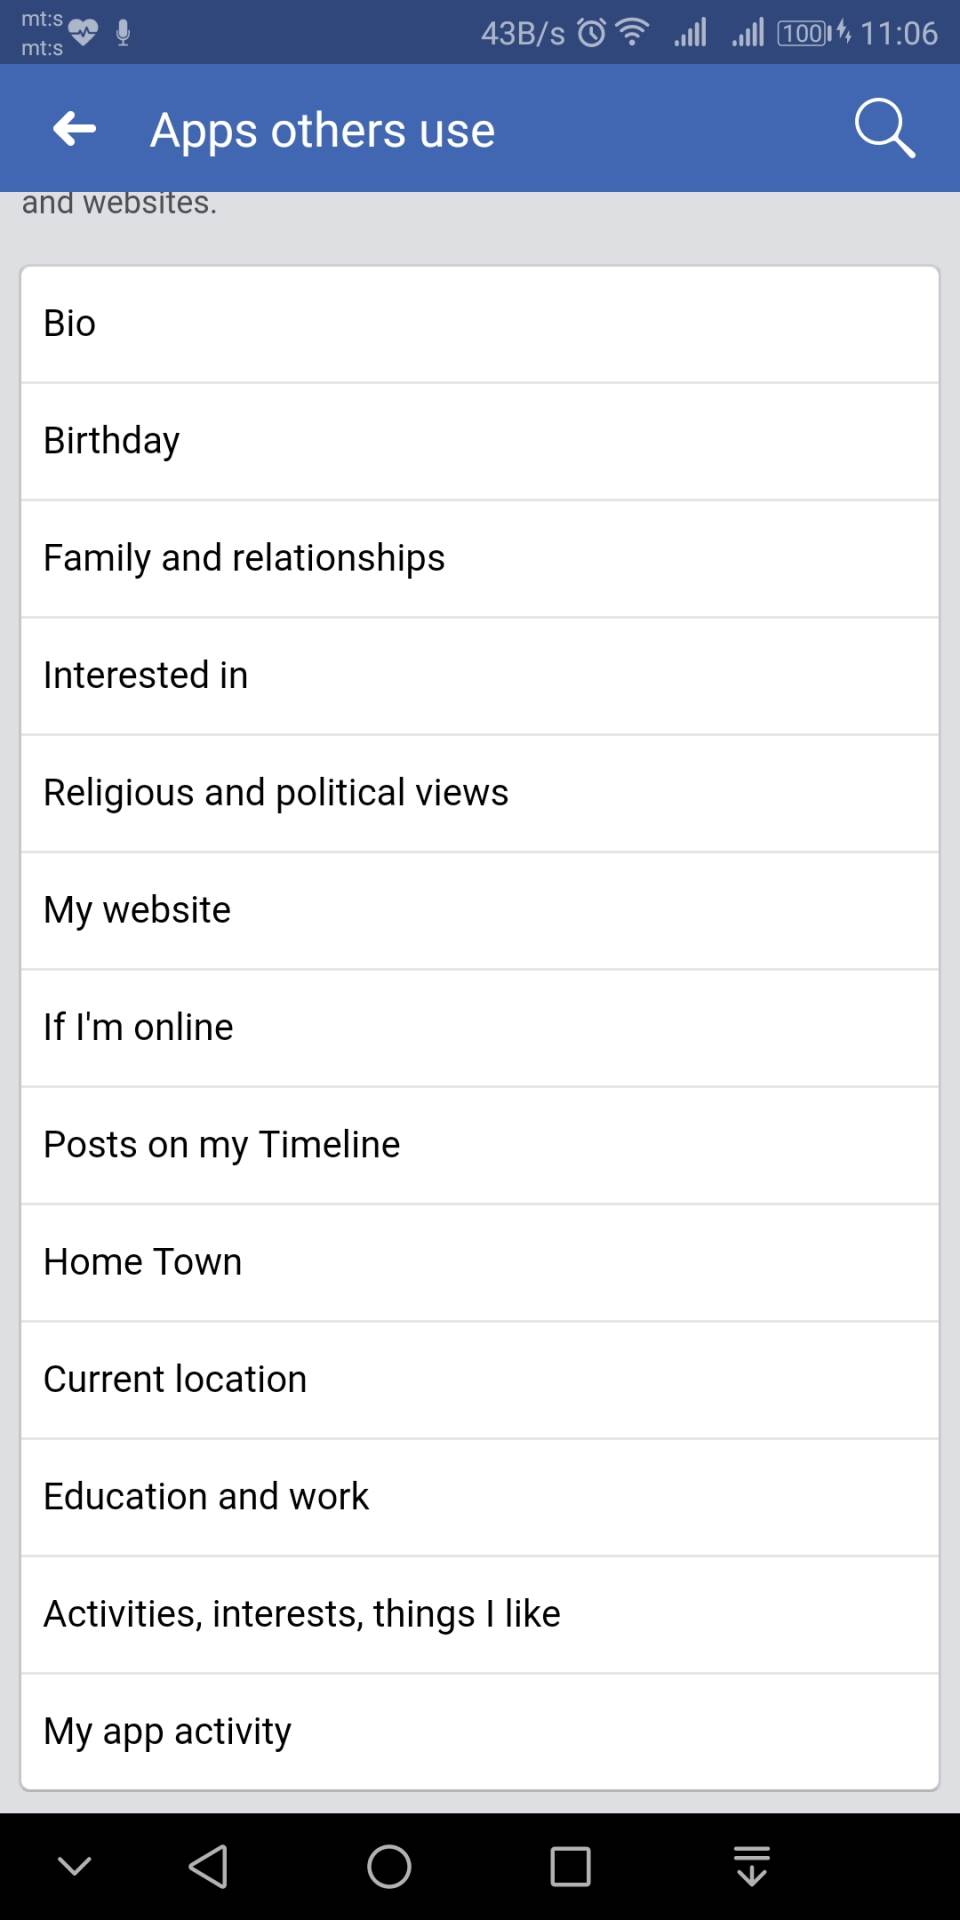Image resolution: width=960 pixels, height=1920 pixels.
Task: Tap My app activity row
Action: 480,1731
